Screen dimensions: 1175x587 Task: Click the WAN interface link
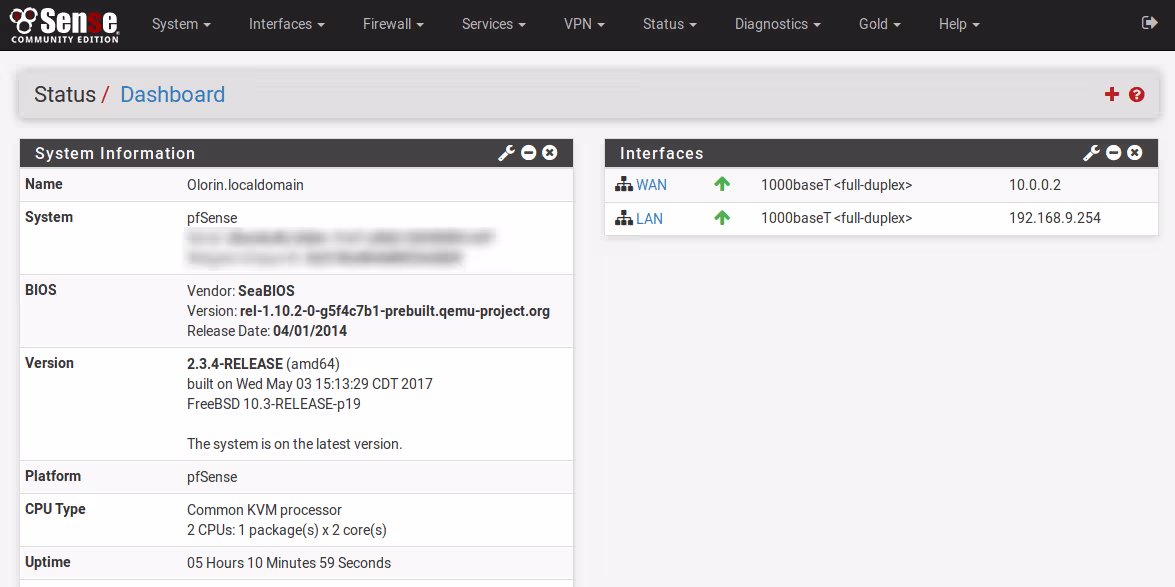[x=651, y=185]
